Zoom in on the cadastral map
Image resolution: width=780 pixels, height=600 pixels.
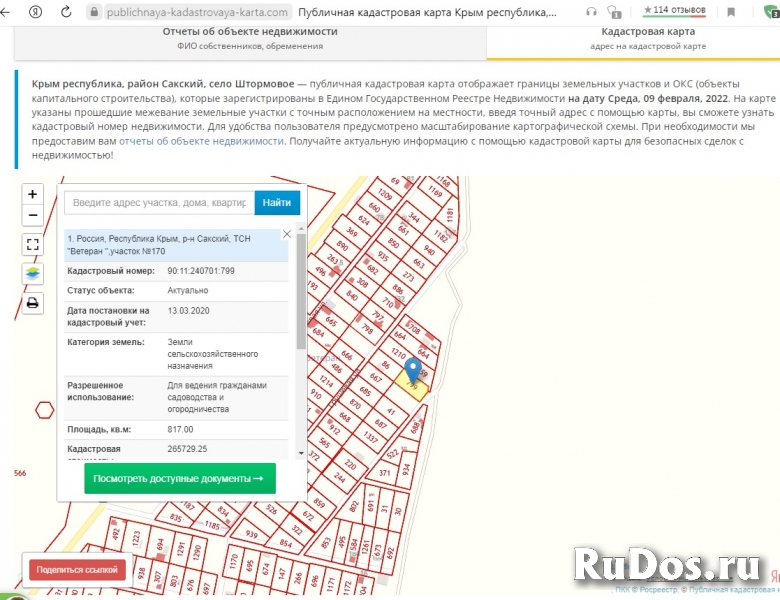tap(33, 194)
